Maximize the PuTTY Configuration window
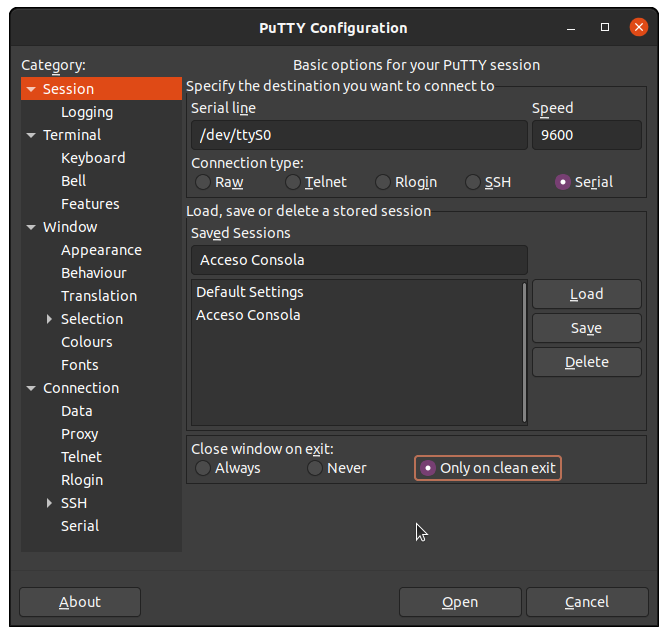Screen dimensions: 668x636 click(x=605, y=28)
